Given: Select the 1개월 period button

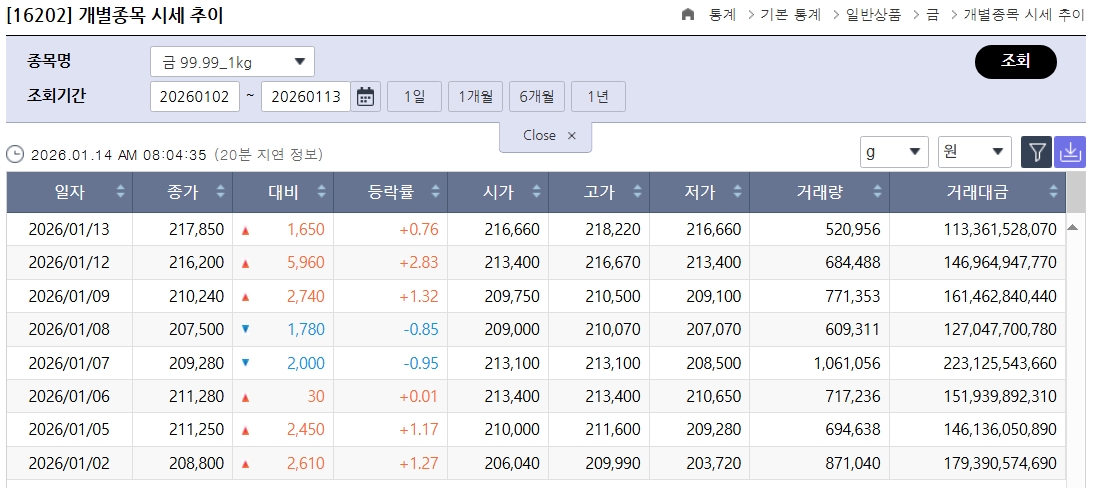Looking at the screenshot, I should [475, 97].
